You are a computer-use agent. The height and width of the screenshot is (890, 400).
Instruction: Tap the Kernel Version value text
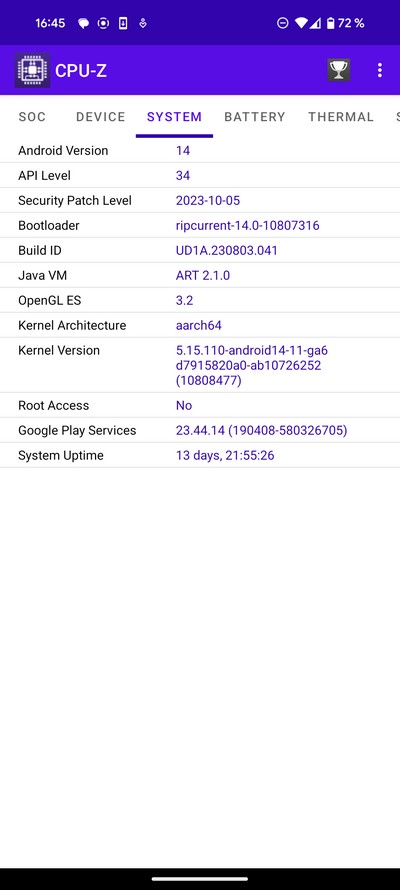tap(252, 365)
